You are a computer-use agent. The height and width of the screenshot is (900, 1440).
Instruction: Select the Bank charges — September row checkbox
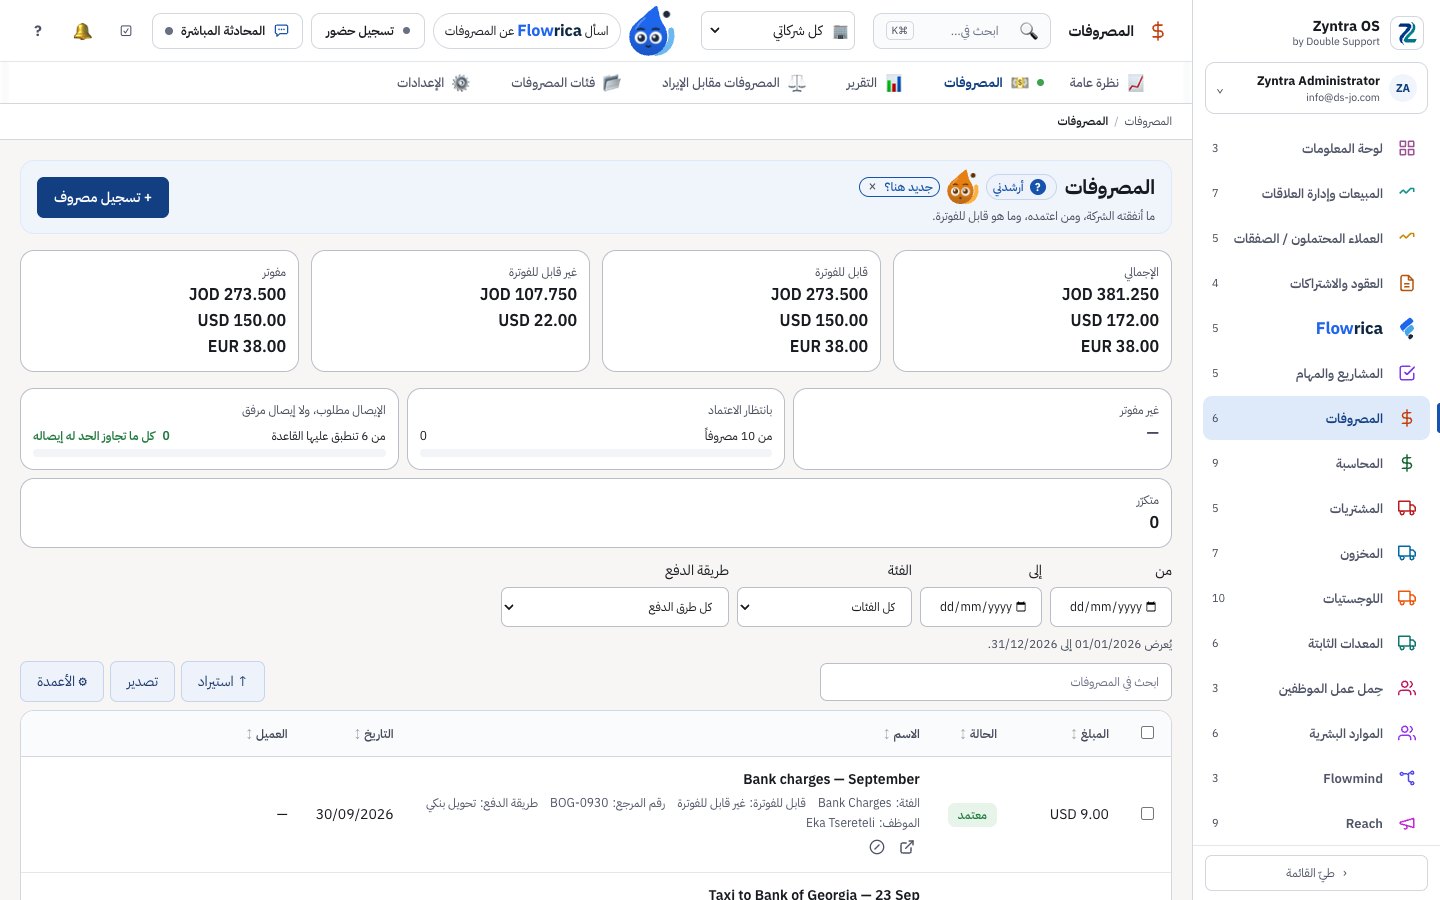coord(1147,814)
